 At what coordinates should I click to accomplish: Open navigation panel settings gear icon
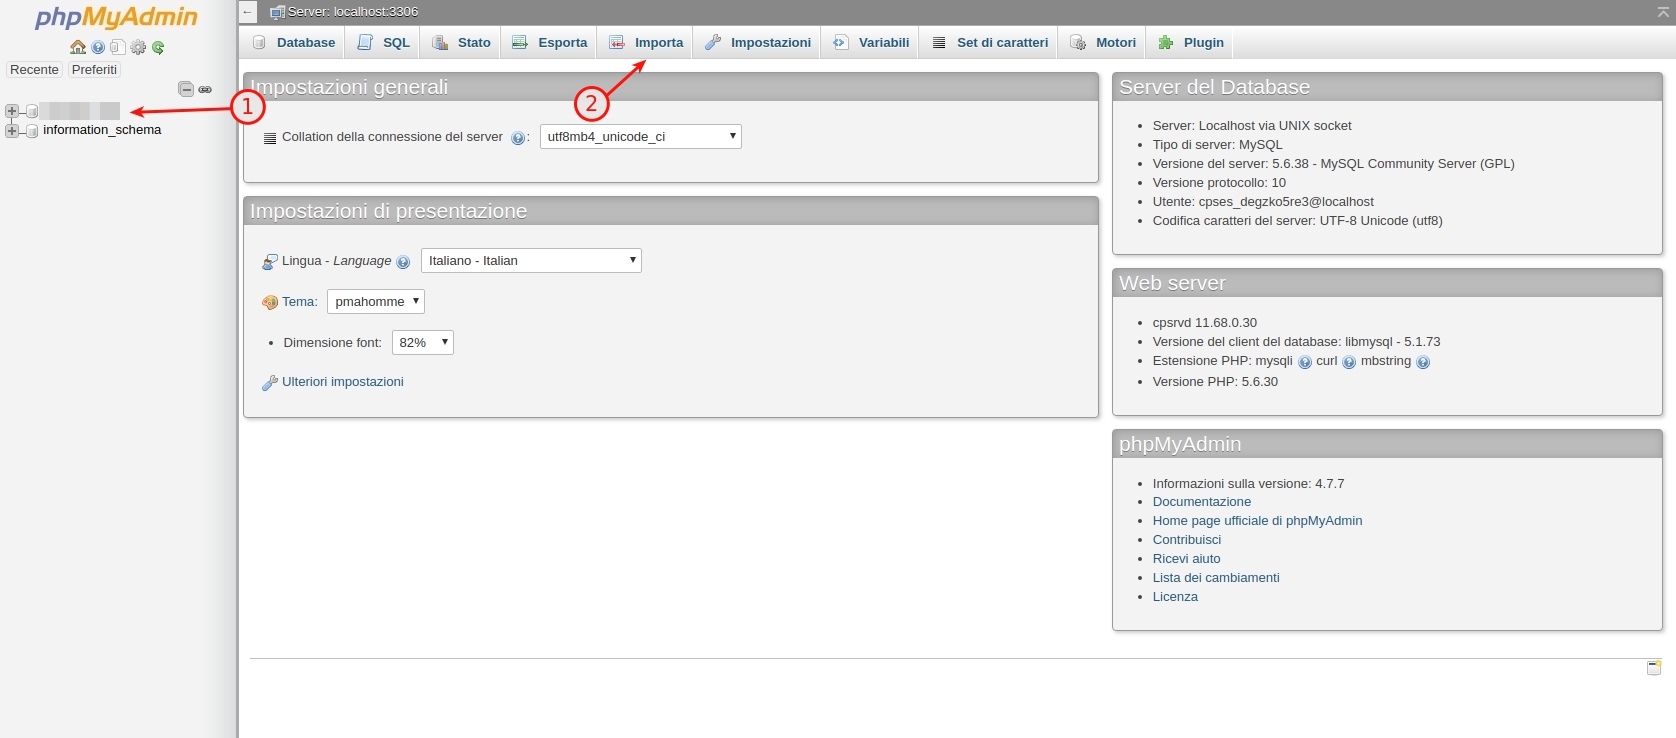138,47
